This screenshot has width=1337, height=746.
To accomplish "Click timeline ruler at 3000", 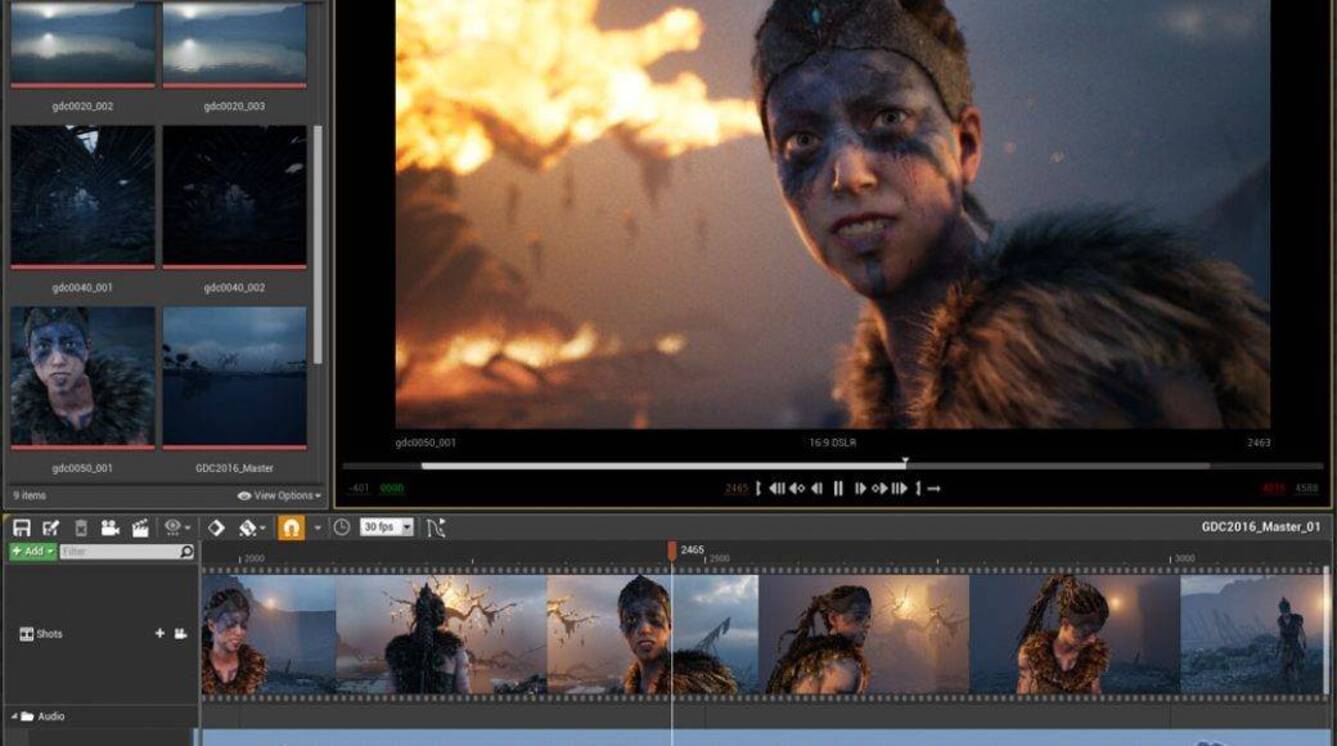I will tap(1185, 557).
